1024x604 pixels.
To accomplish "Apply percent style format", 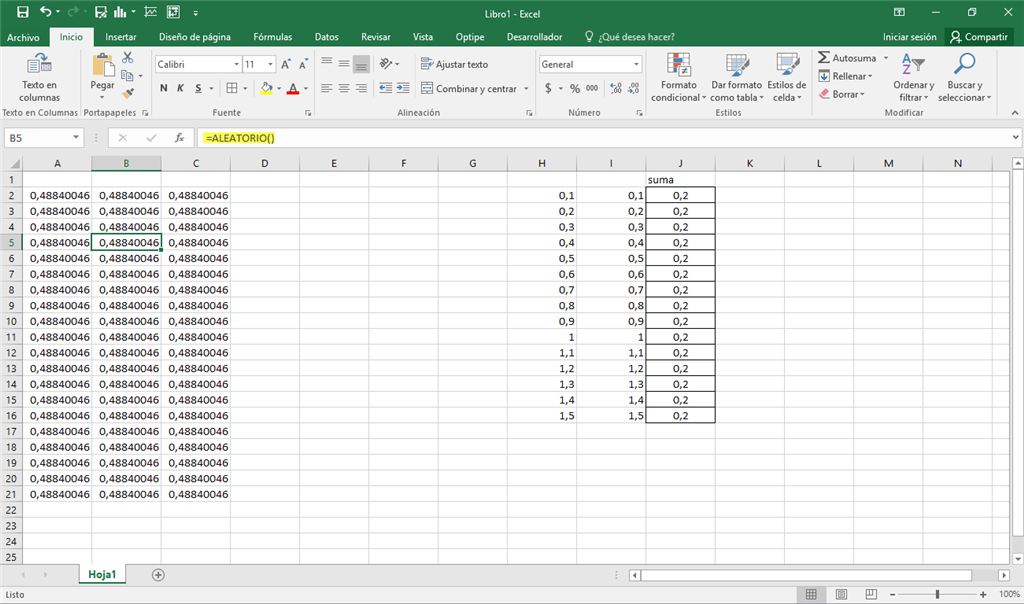I will [575, 88].
